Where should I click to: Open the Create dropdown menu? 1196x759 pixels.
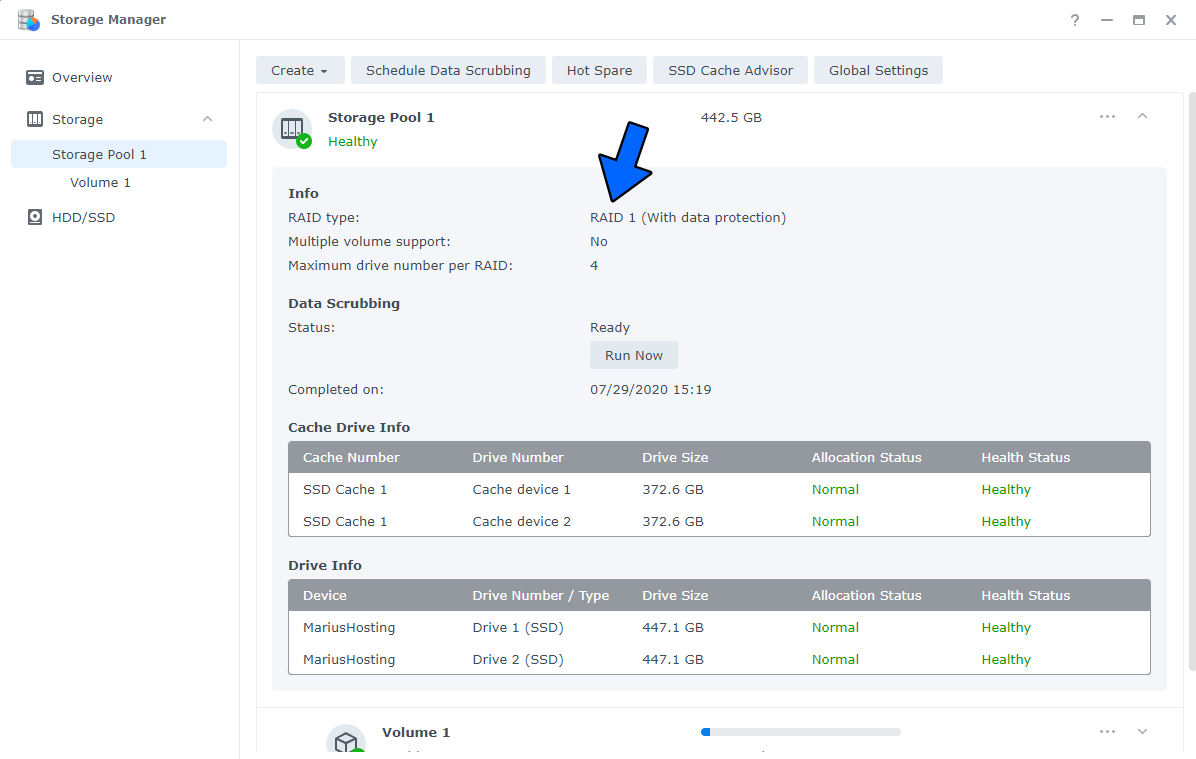[300, 70]
